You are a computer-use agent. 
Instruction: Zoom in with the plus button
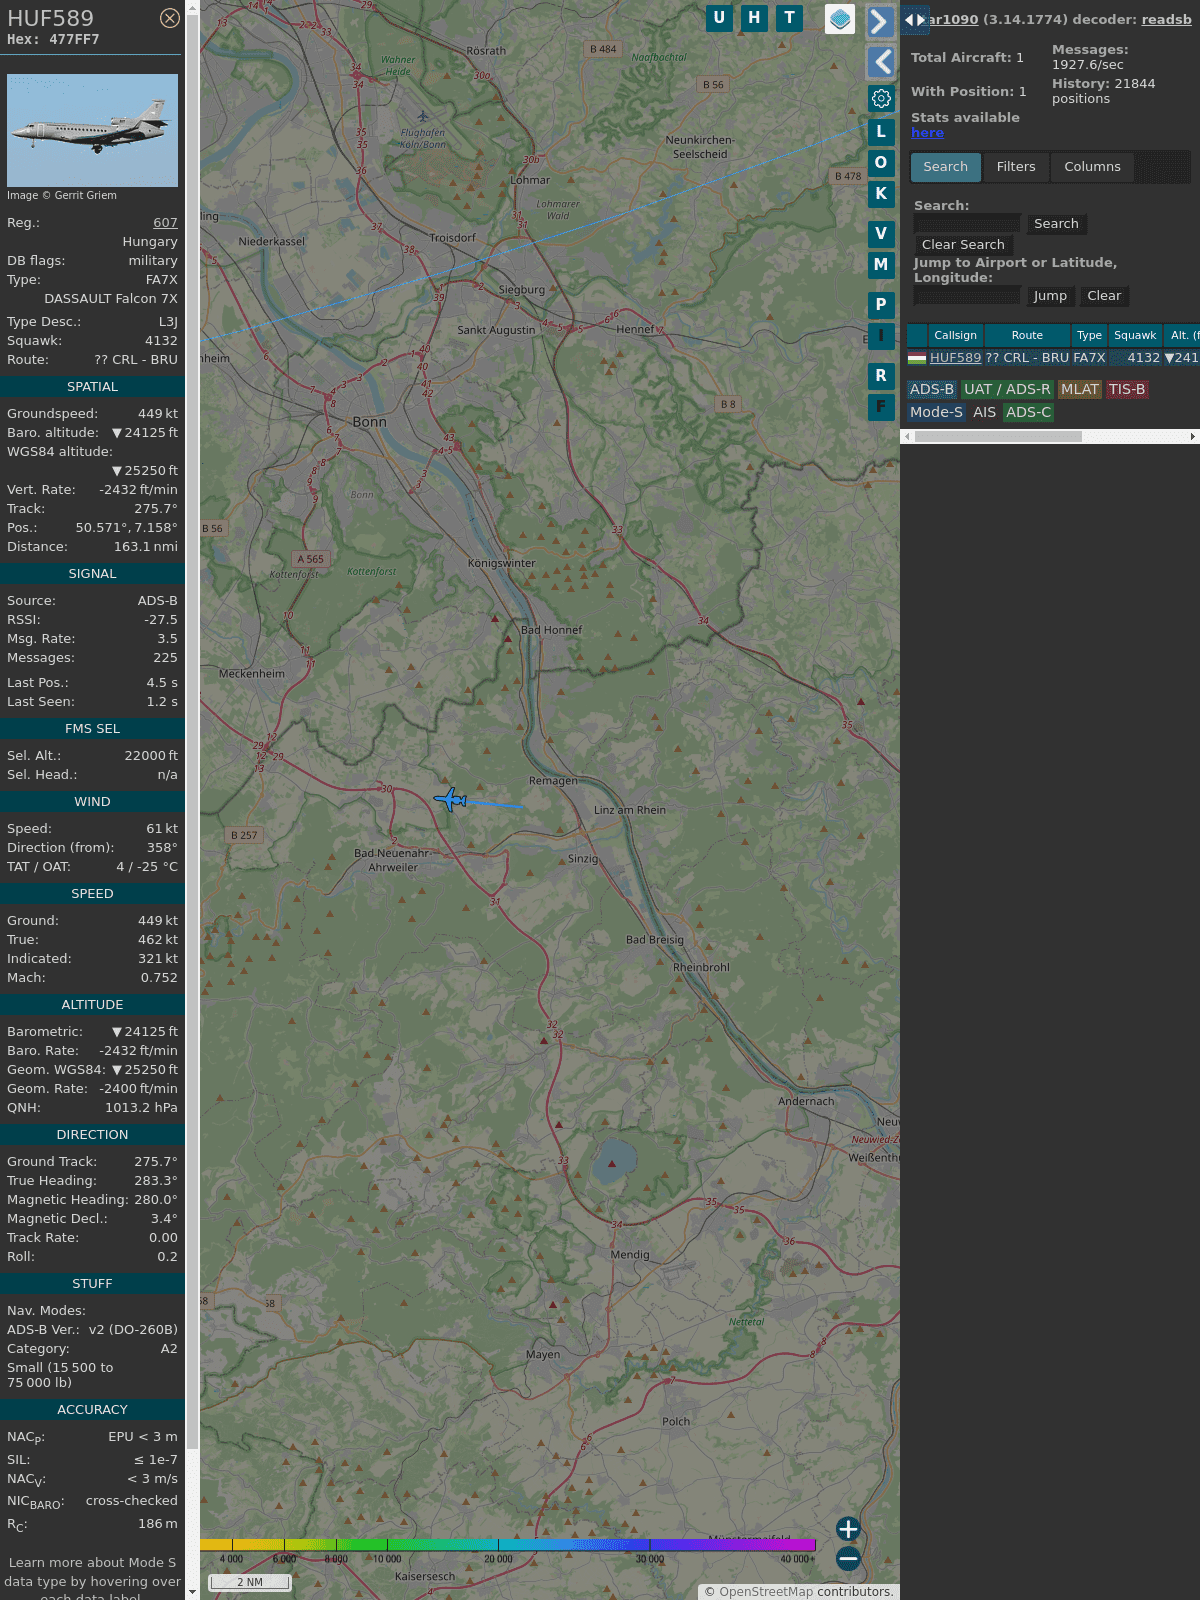tap(848, 1529)
